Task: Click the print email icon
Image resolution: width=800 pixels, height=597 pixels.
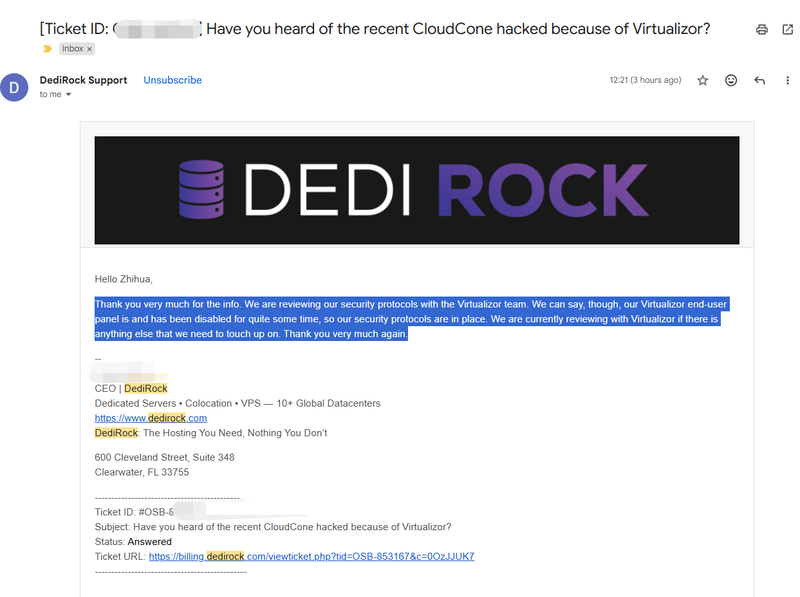Action: (762, 29)
